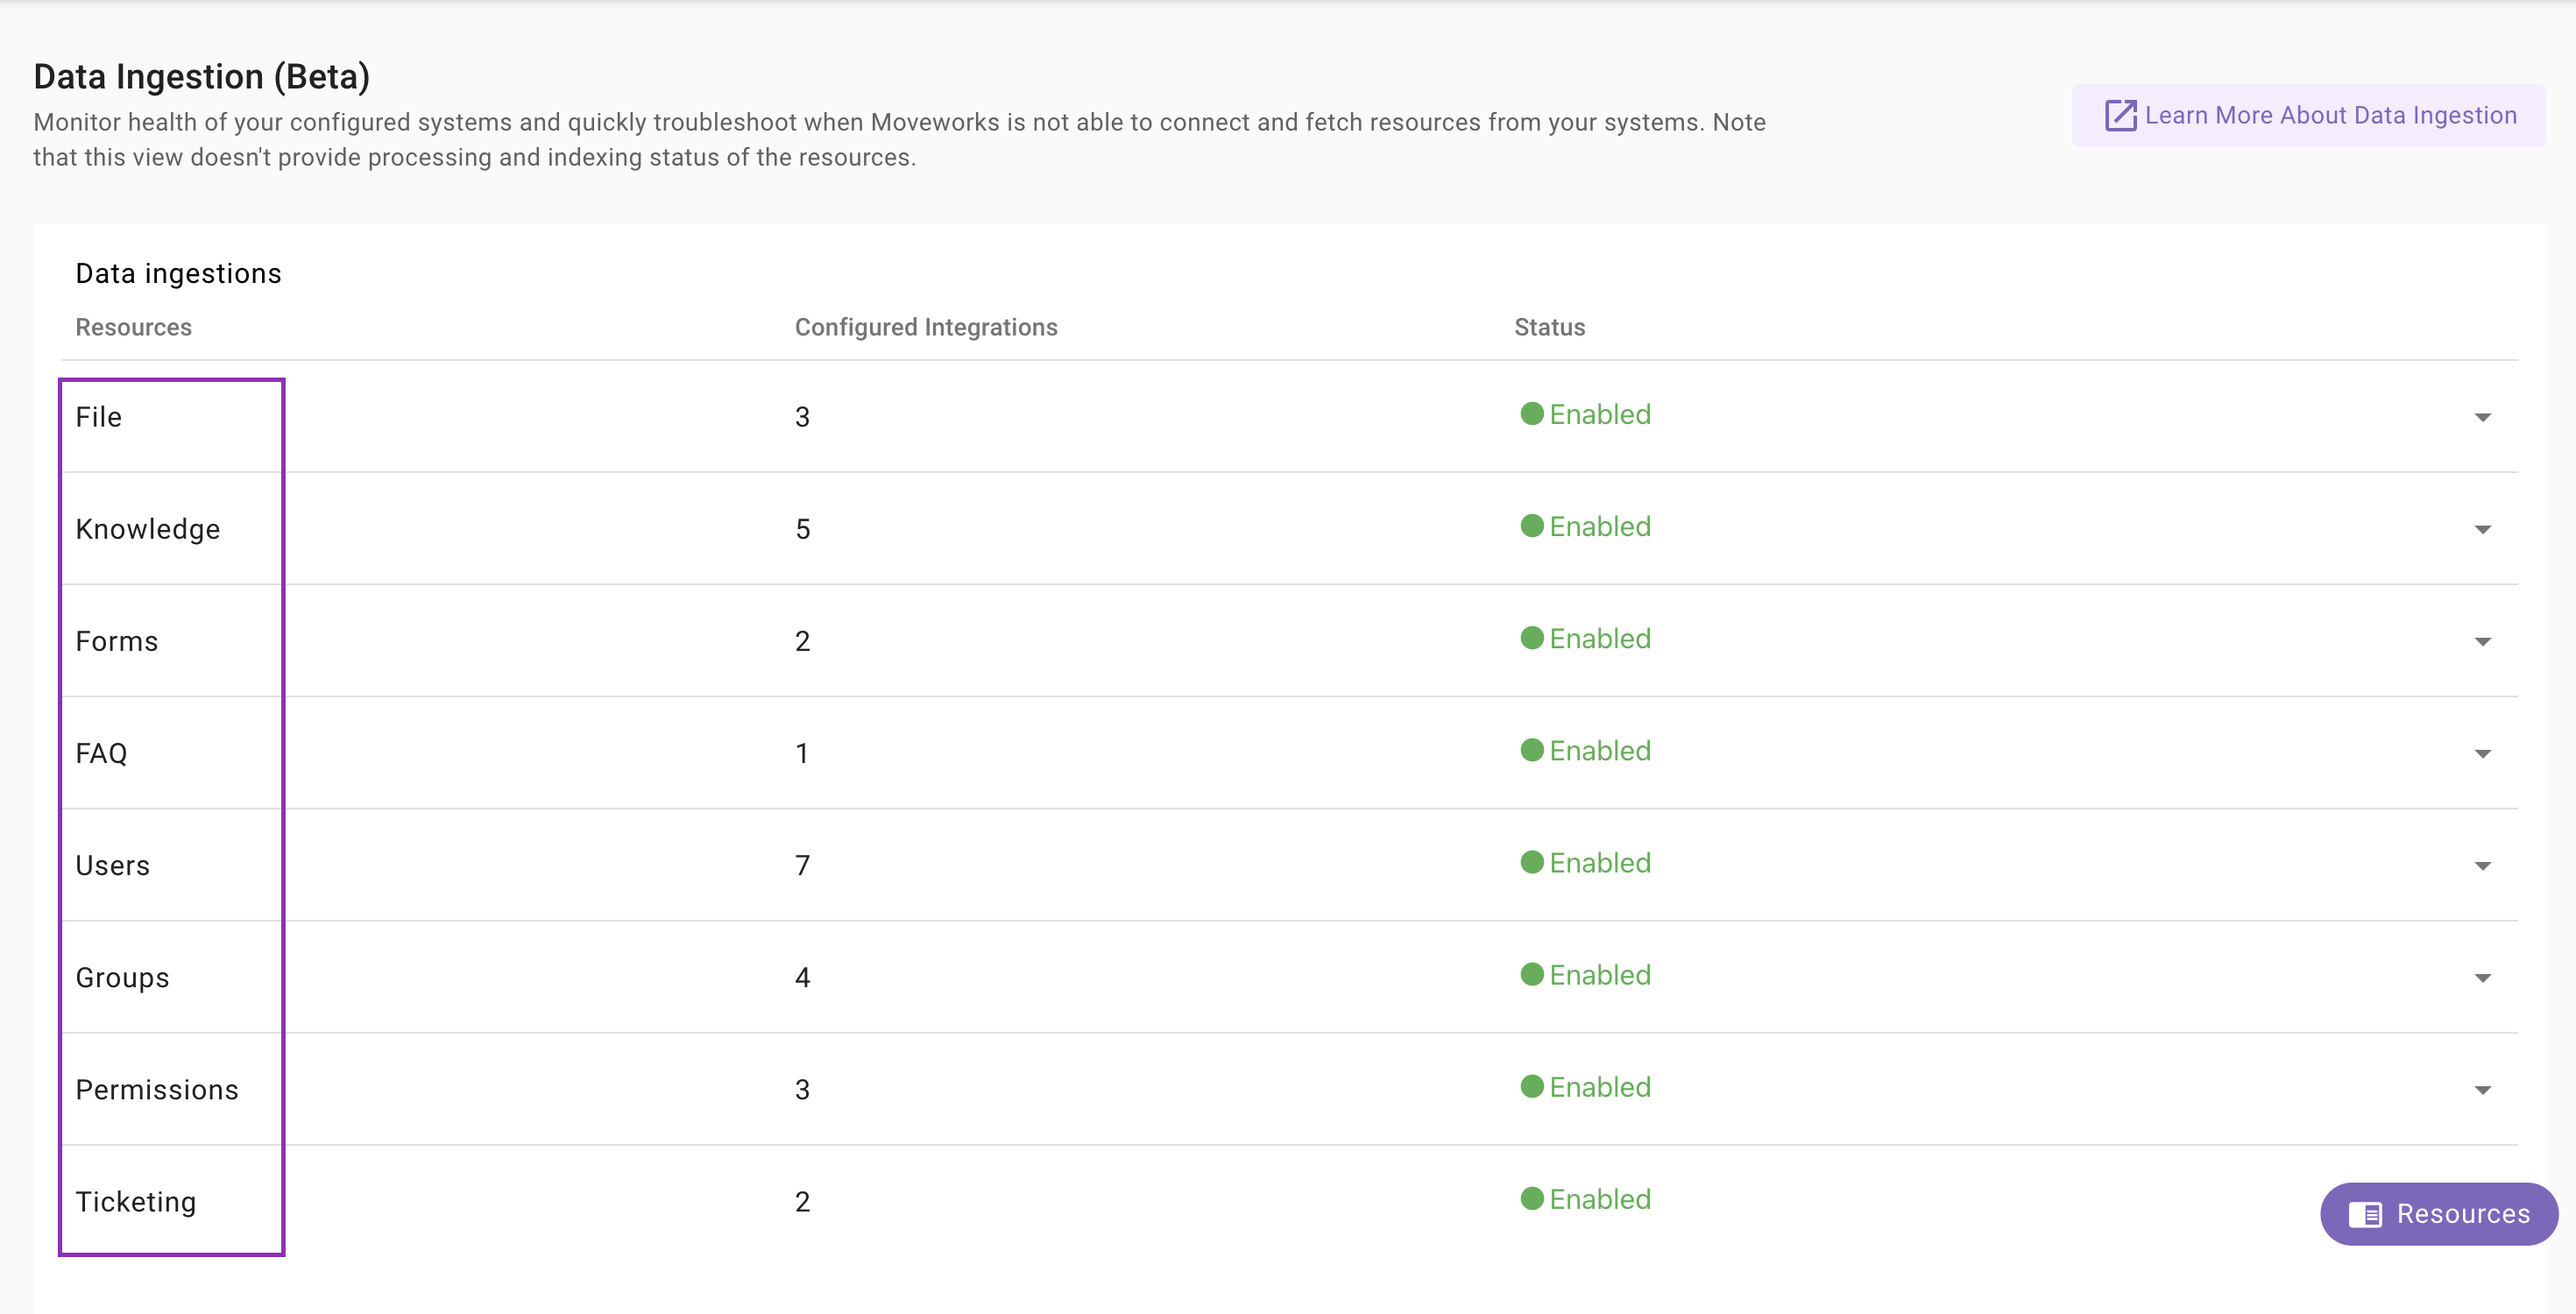Viewport: 2576px width, 1314px height.
Task: Click the green status dot for Groups
Action: pos(1532,974)
